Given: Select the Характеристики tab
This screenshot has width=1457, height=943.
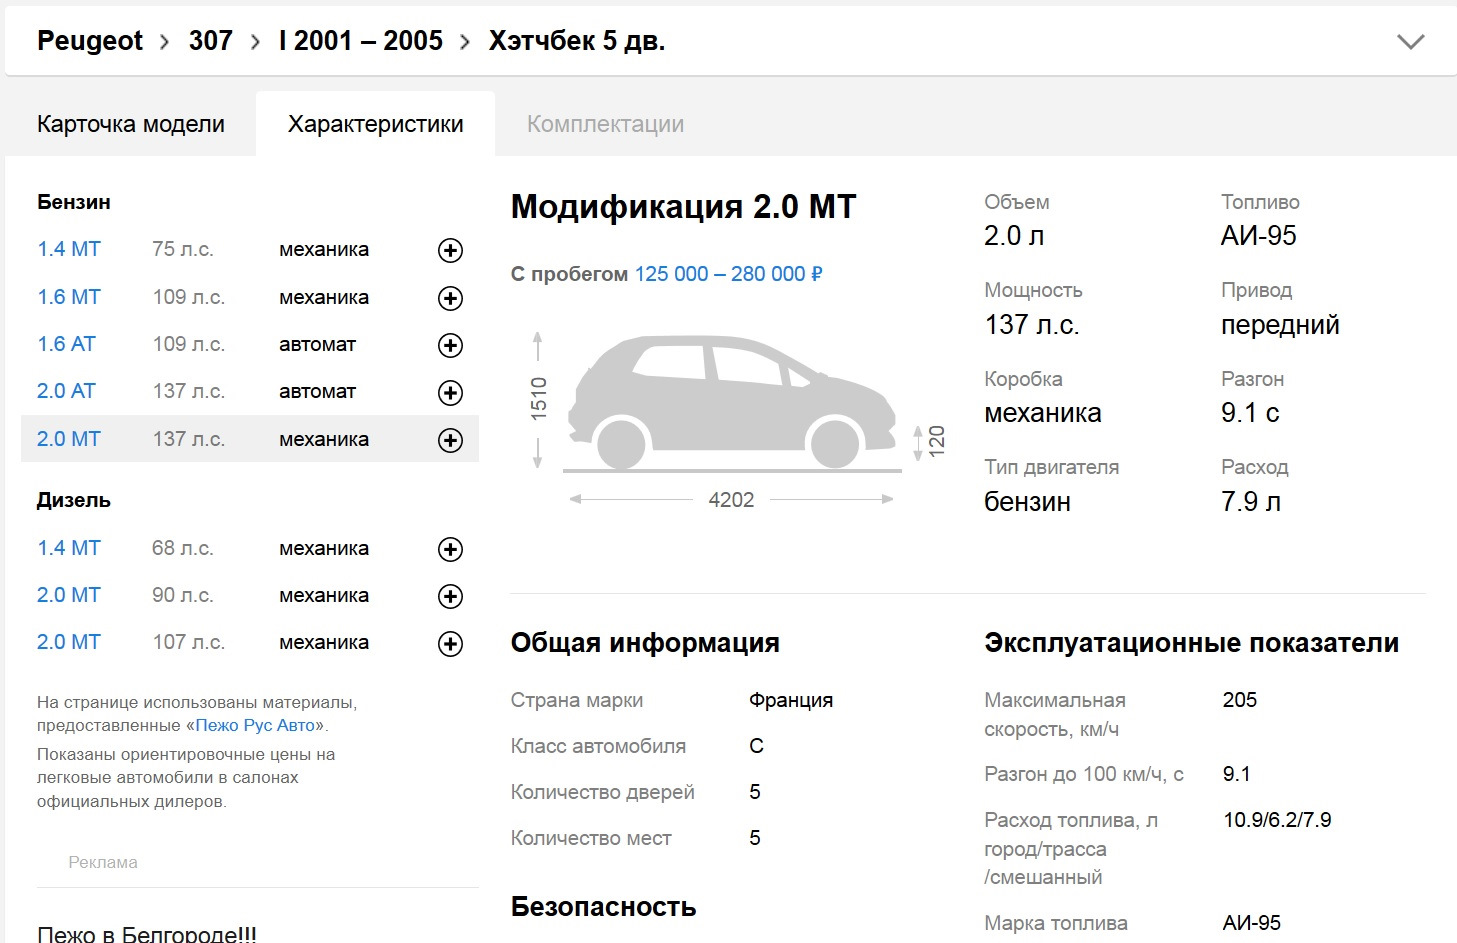Looking at the screenshot, I should pyautogui.click(x=375, y=124).
